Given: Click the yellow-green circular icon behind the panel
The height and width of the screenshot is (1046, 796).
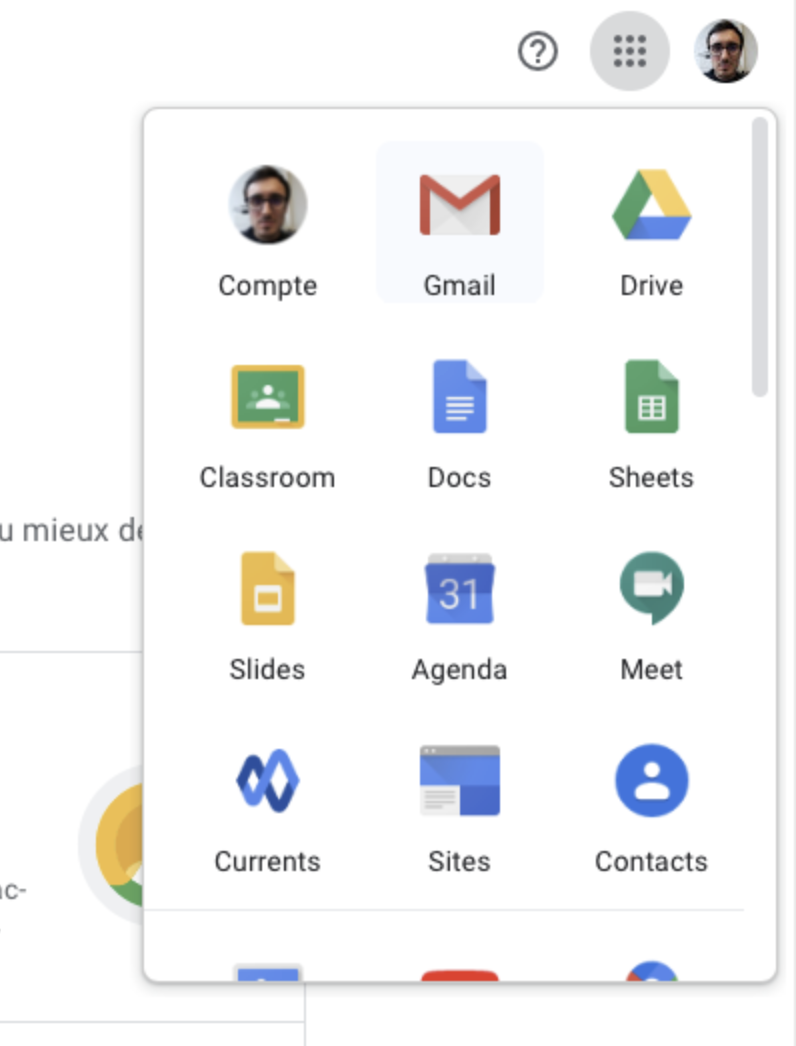Looking at the screenshot, I should click(x=119, y=845).
